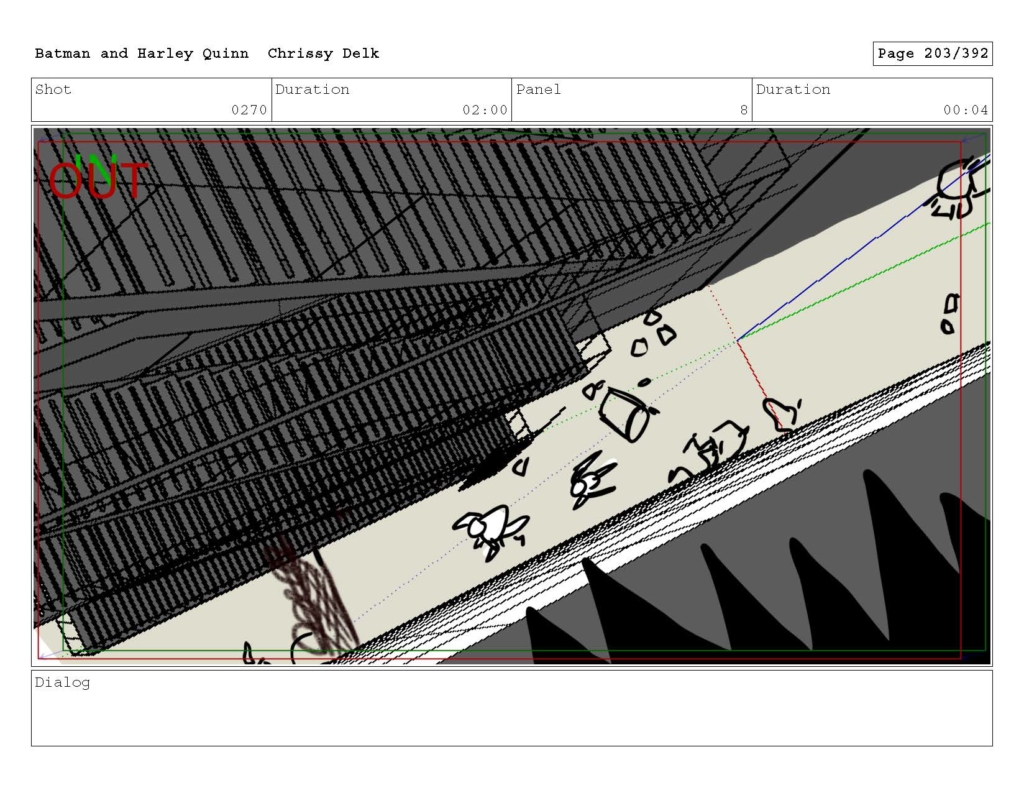Click the shot duration value "02:00"
This screenshot has height=793, width=1024.
[x=485, y=110]
